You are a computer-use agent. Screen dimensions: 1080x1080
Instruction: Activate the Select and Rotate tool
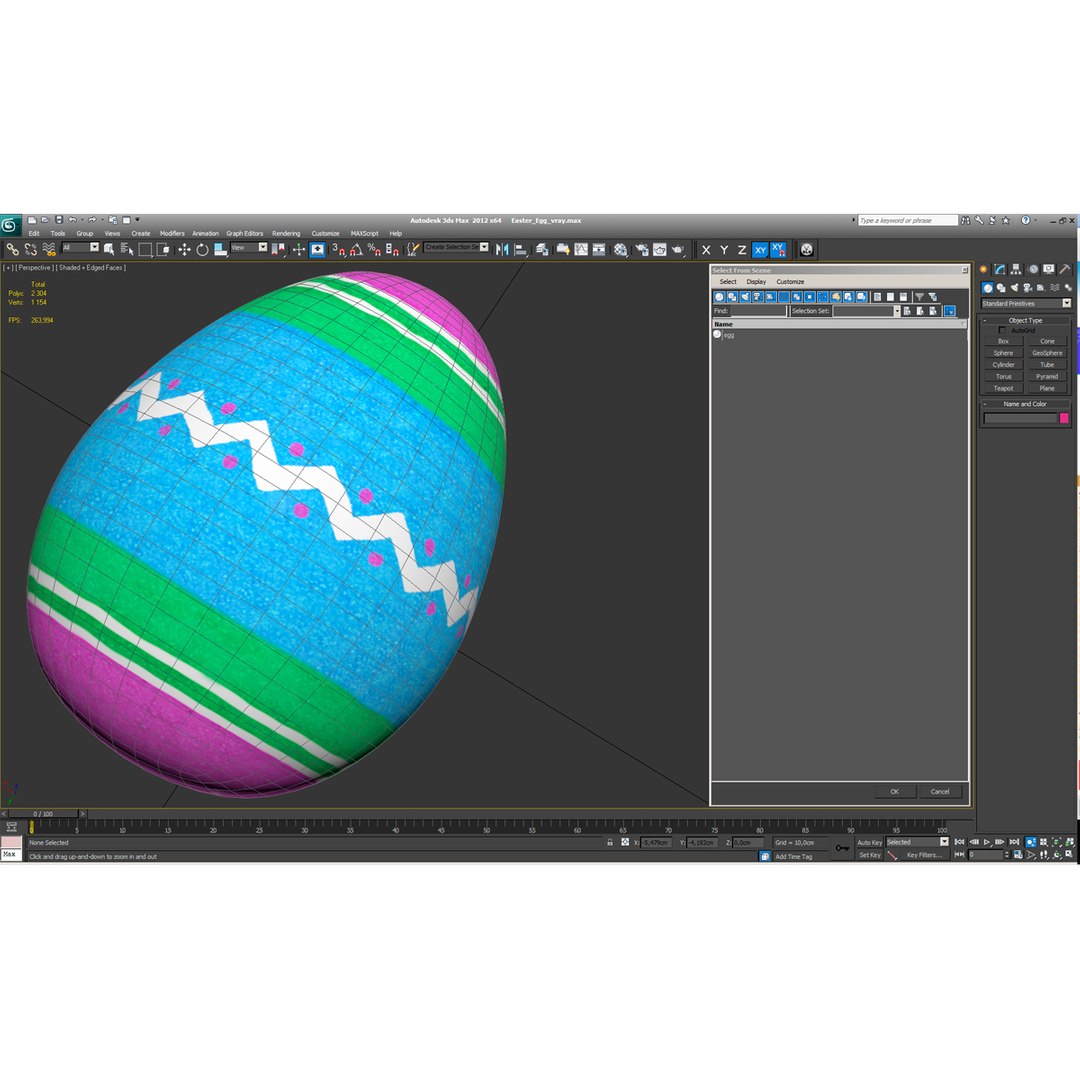(x=202, y=249)
